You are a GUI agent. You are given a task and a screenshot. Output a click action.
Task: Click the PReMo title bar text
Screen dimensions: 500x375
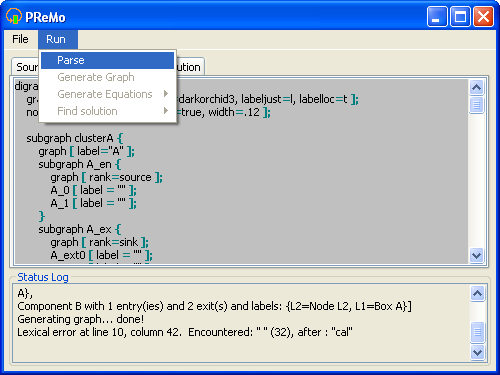[x=45, y=17]
